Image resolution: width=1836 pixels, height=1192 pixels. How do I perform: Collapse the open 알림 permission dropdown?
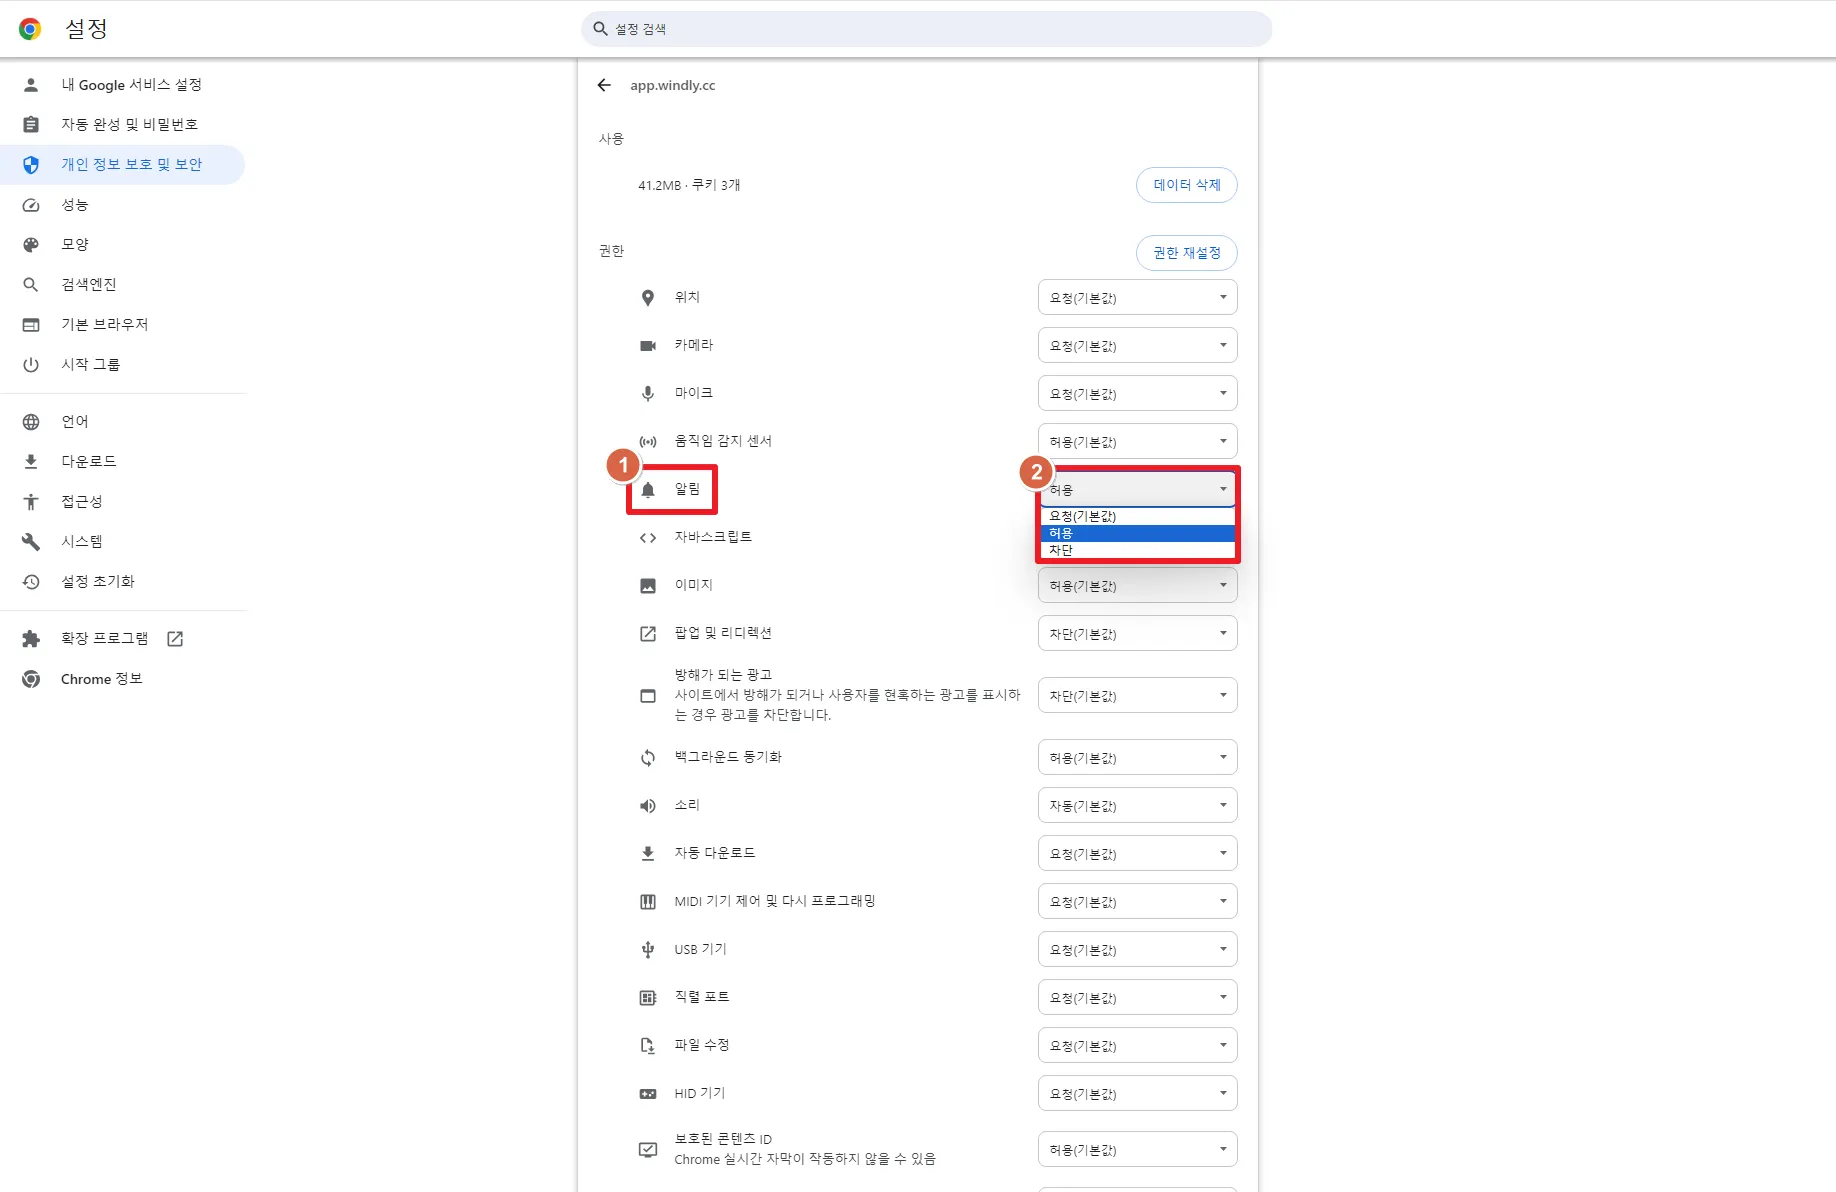coord(1137,490)
